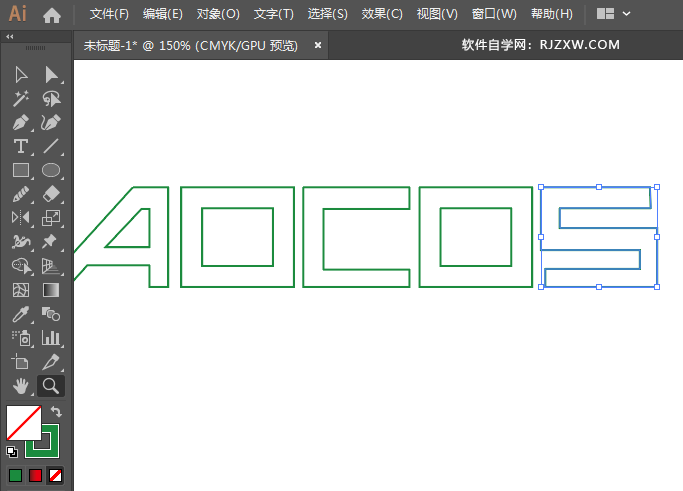Select the Type tool

point(21,146)
